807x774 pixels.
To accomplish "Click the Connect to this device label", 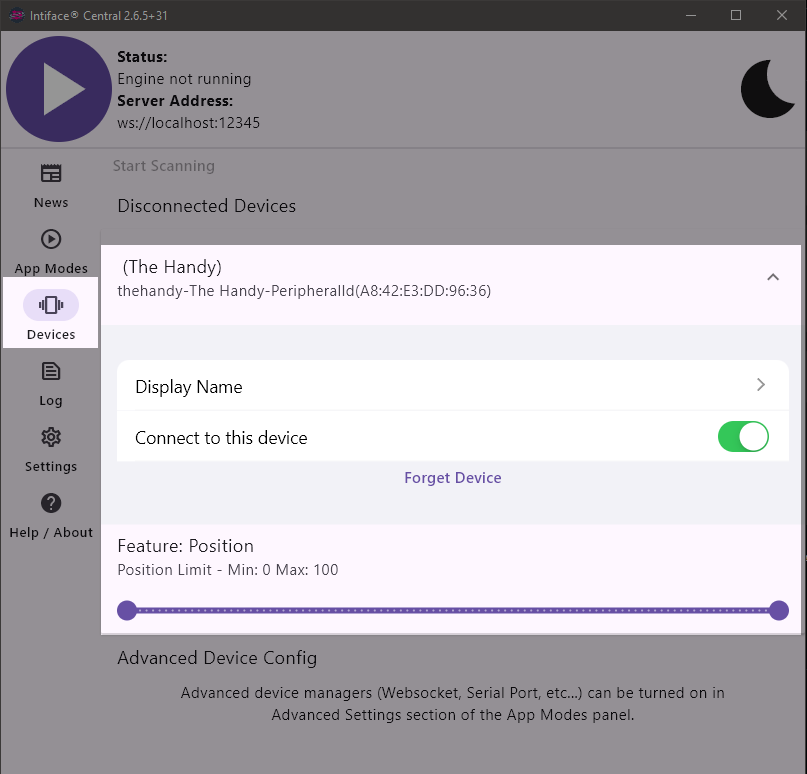I will 221,438.
